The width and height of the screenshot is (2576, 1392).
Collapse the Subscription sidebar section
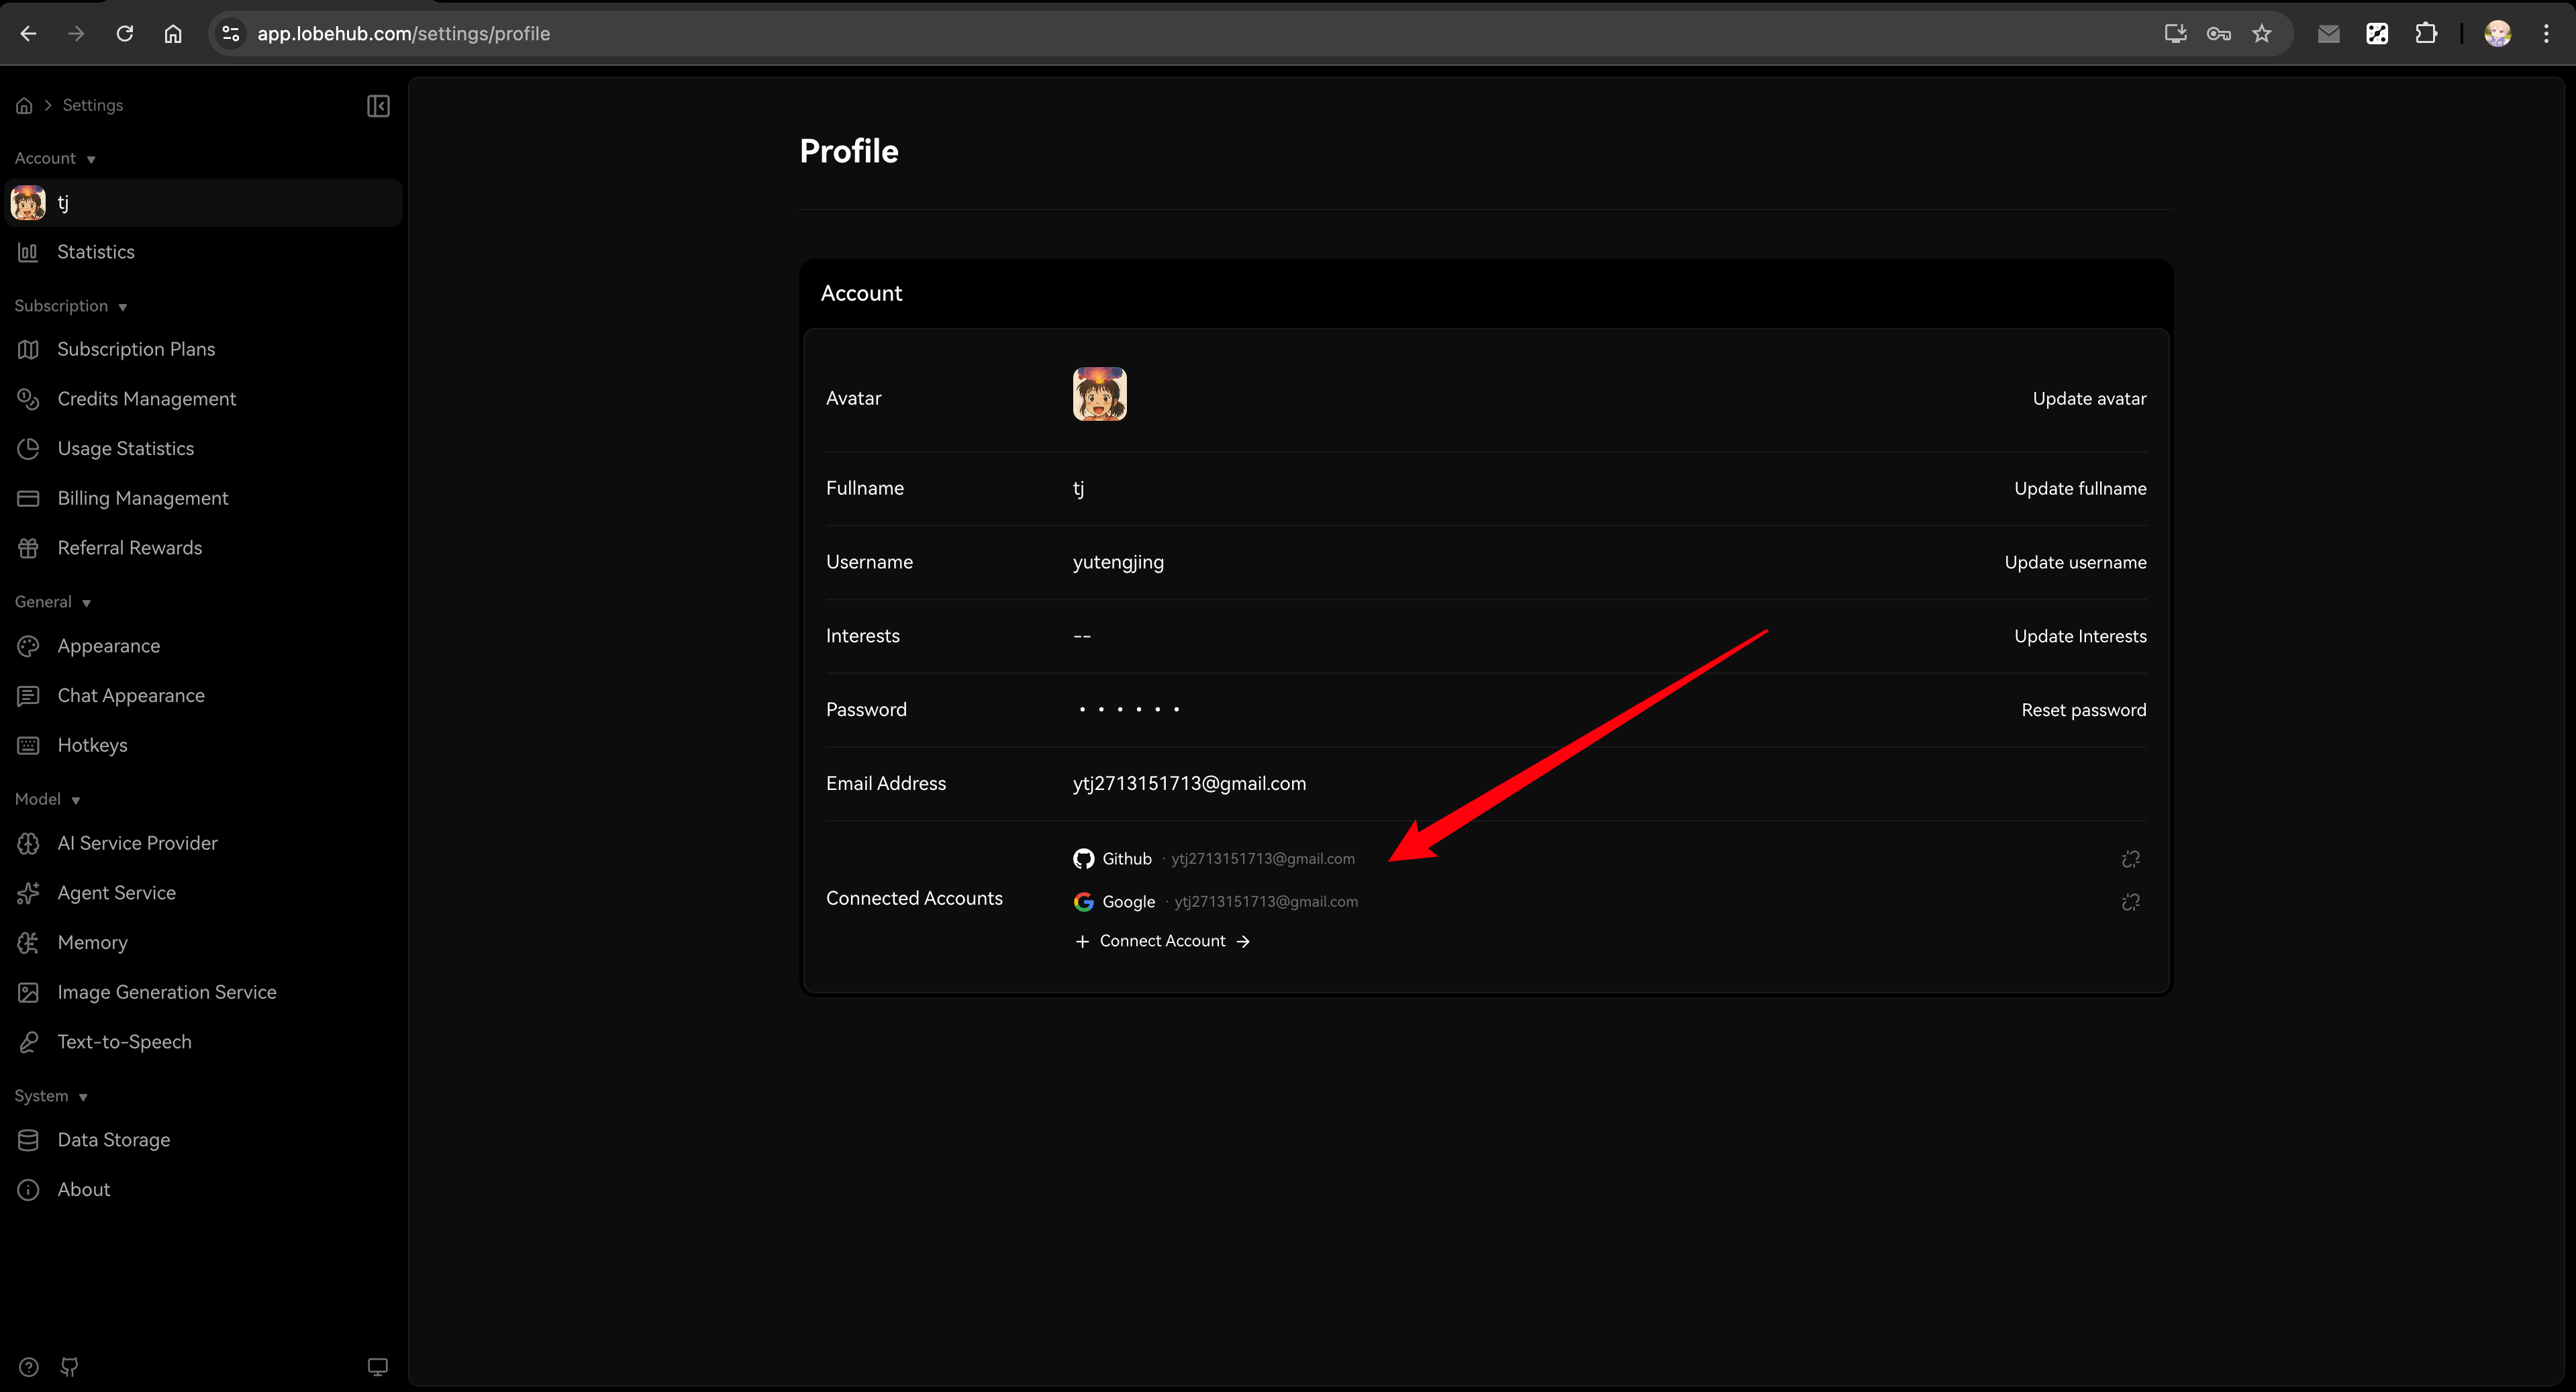(x=70, y=306)
